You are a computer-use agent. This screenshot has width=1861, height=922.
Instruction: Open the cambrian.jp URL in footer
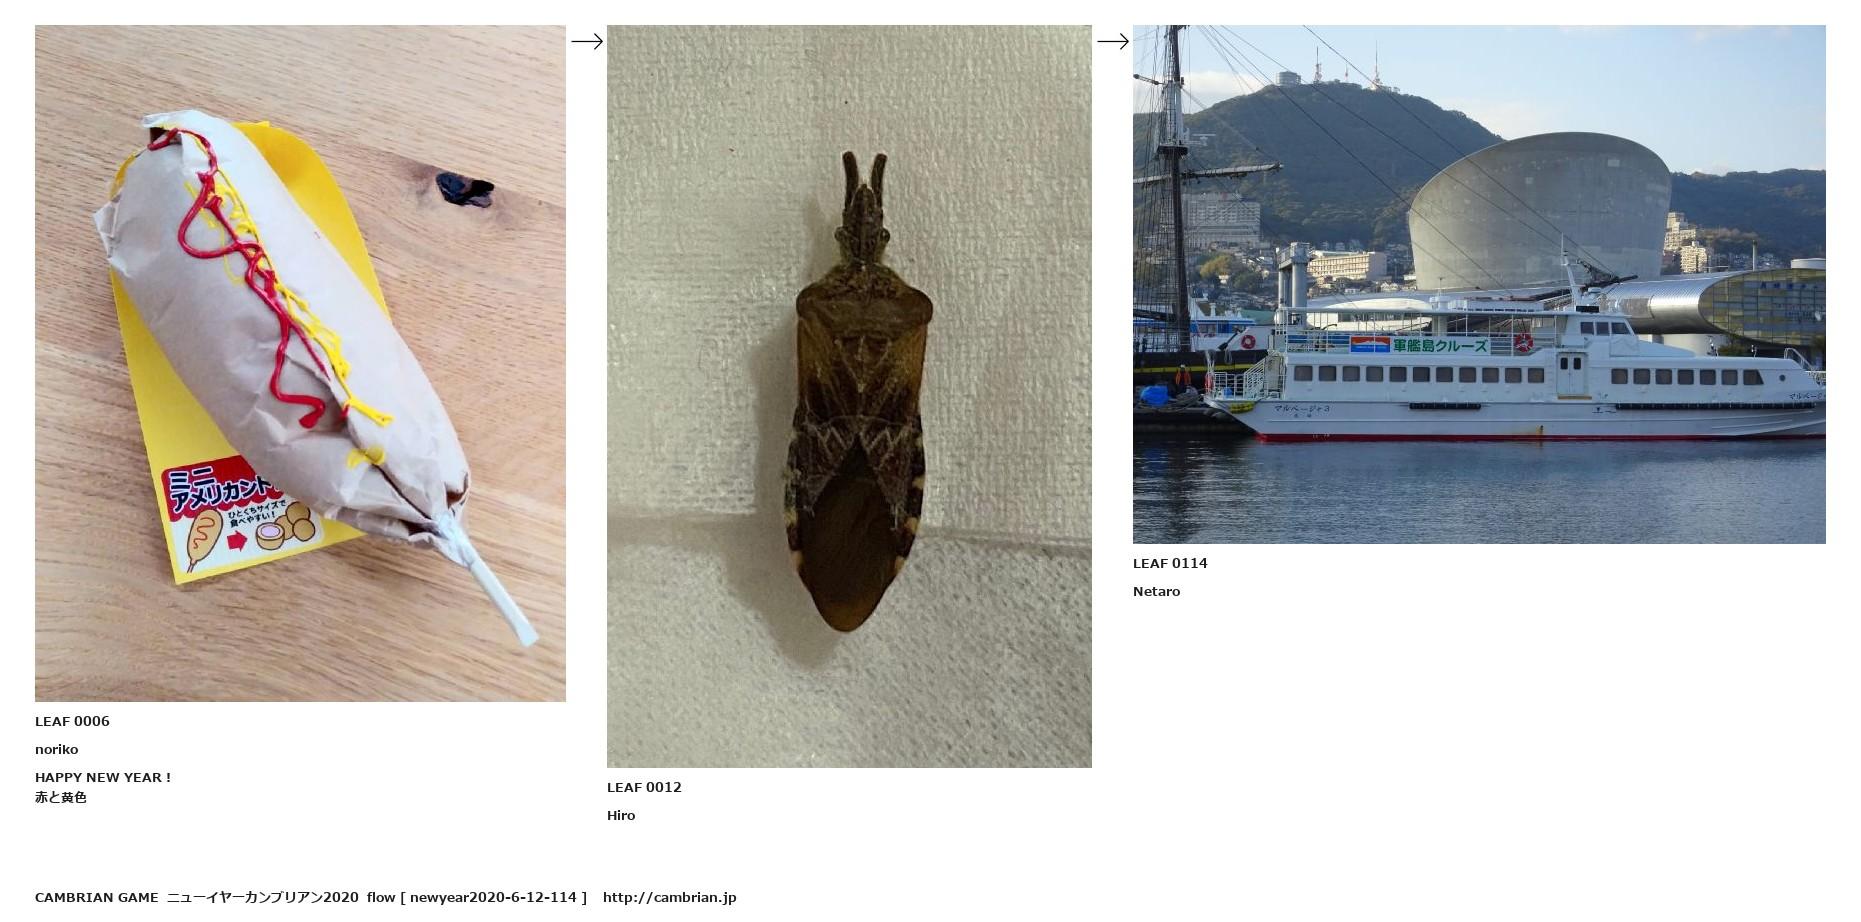click(x=669, y=897)
